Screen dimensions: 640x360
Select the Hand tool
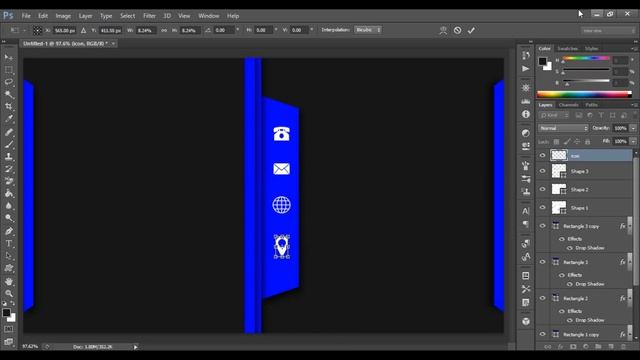pyautogui.click(x=9, y=282)
